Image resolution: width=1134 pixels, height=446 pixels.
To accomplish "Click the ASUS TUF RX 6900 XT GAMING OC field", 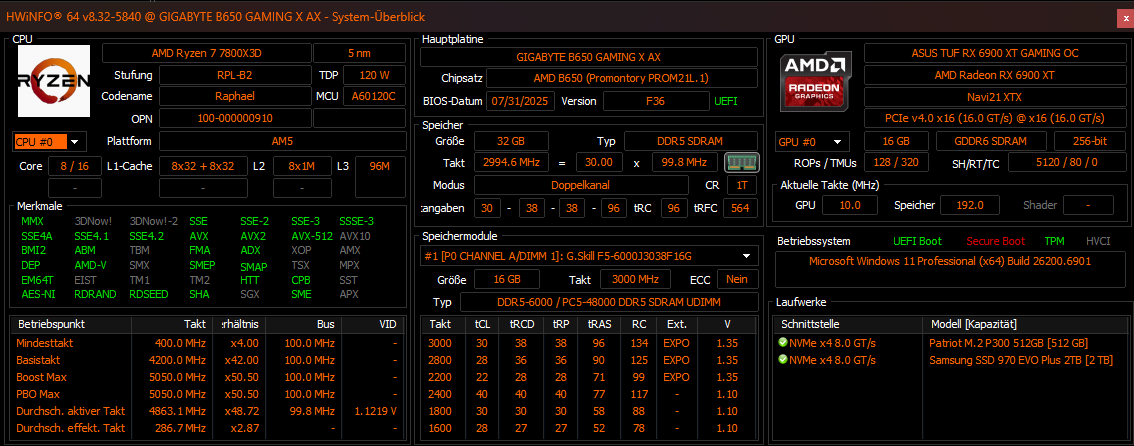I will (994, 53).
